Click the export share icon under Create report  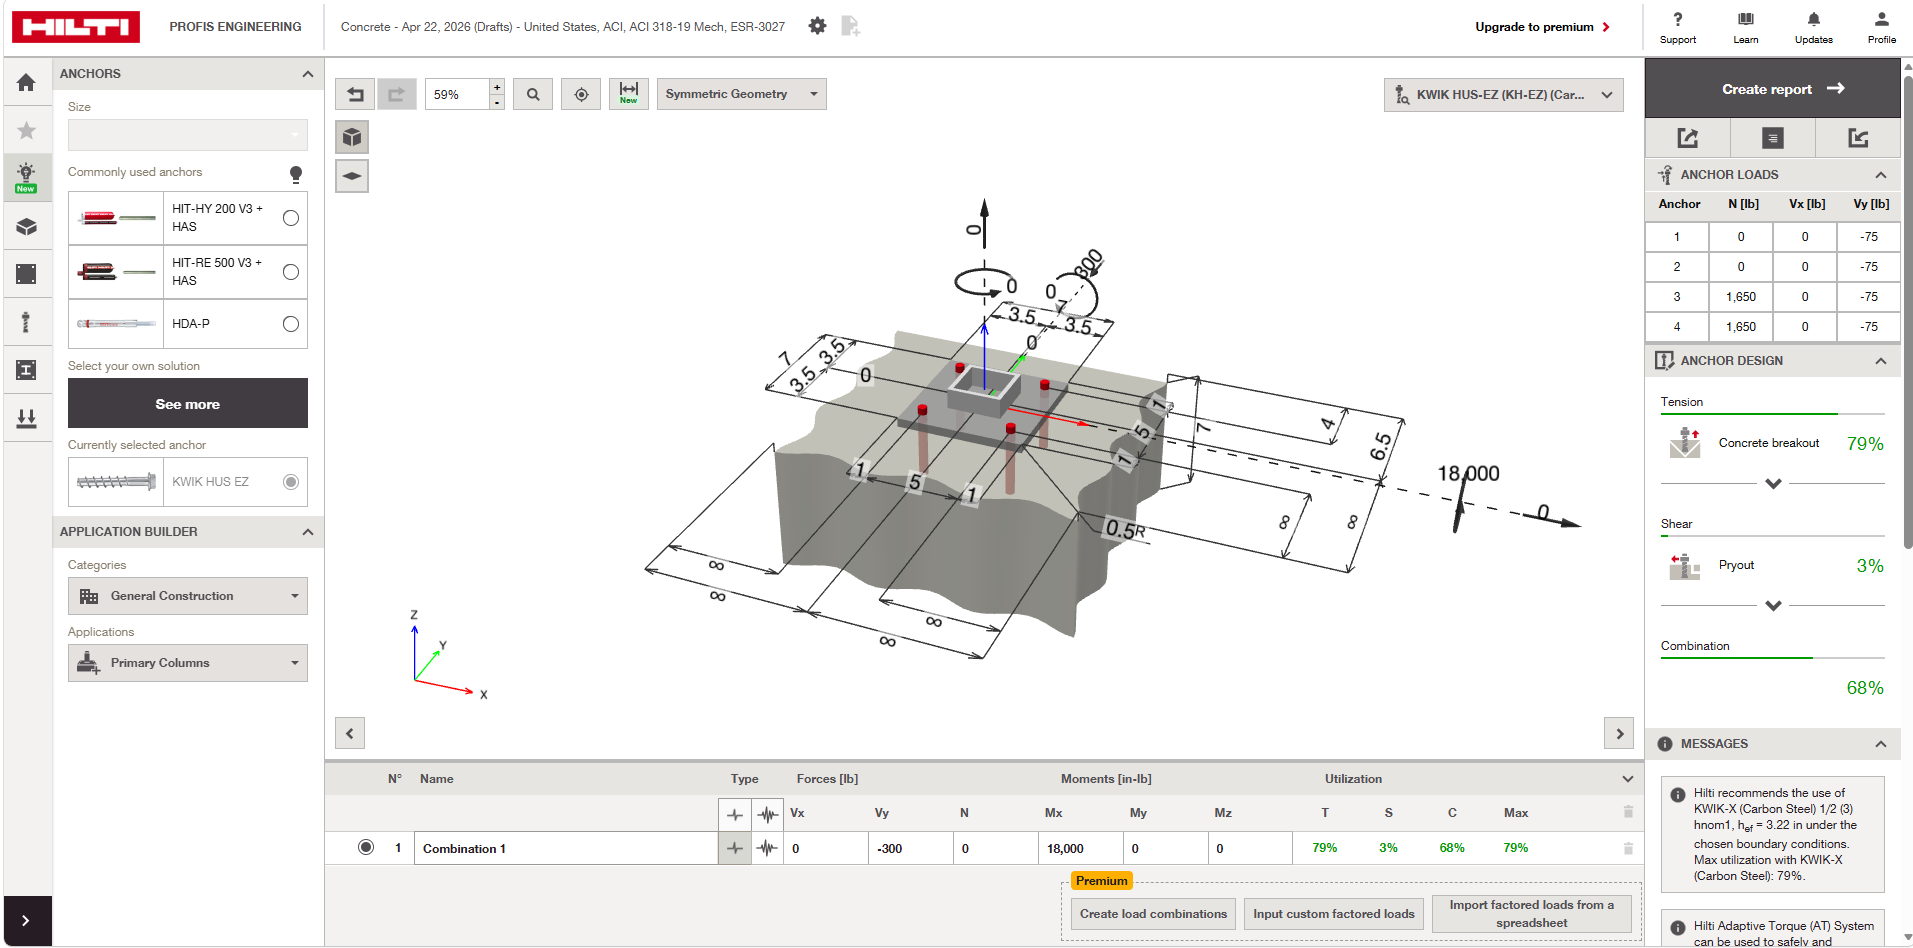click(1687, 138)
